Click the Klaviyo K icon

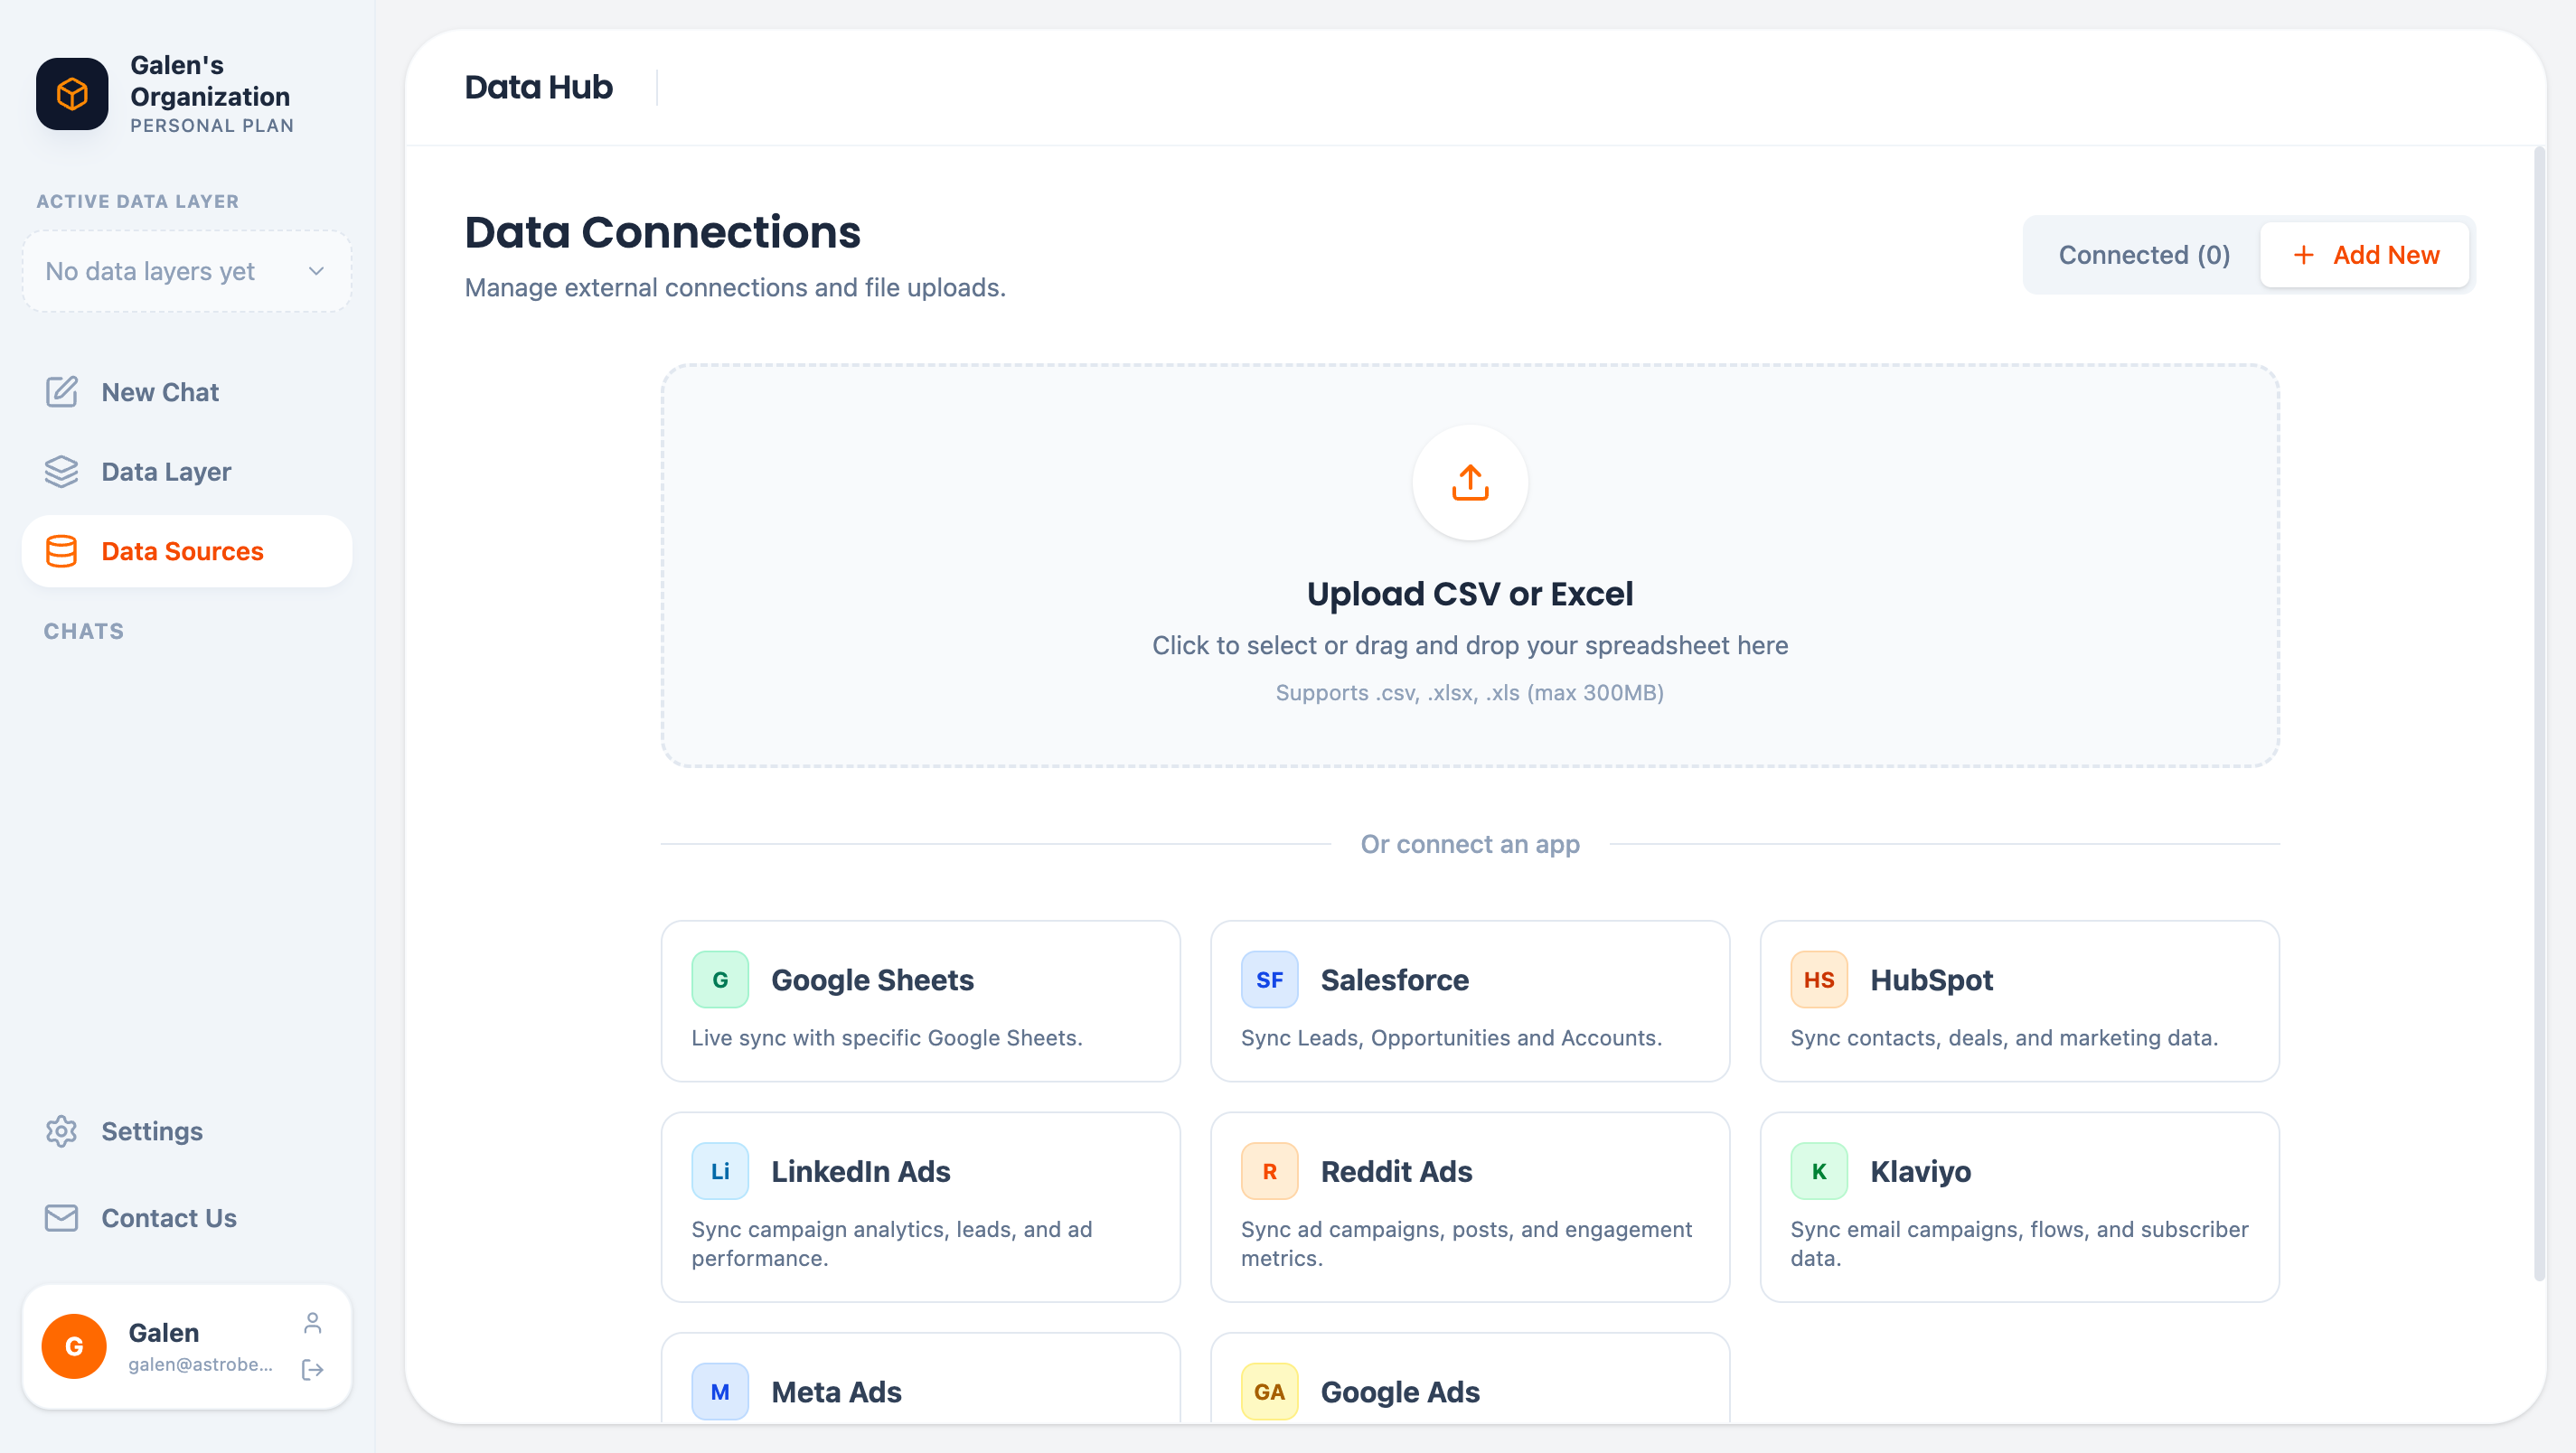[1817, 1170]
